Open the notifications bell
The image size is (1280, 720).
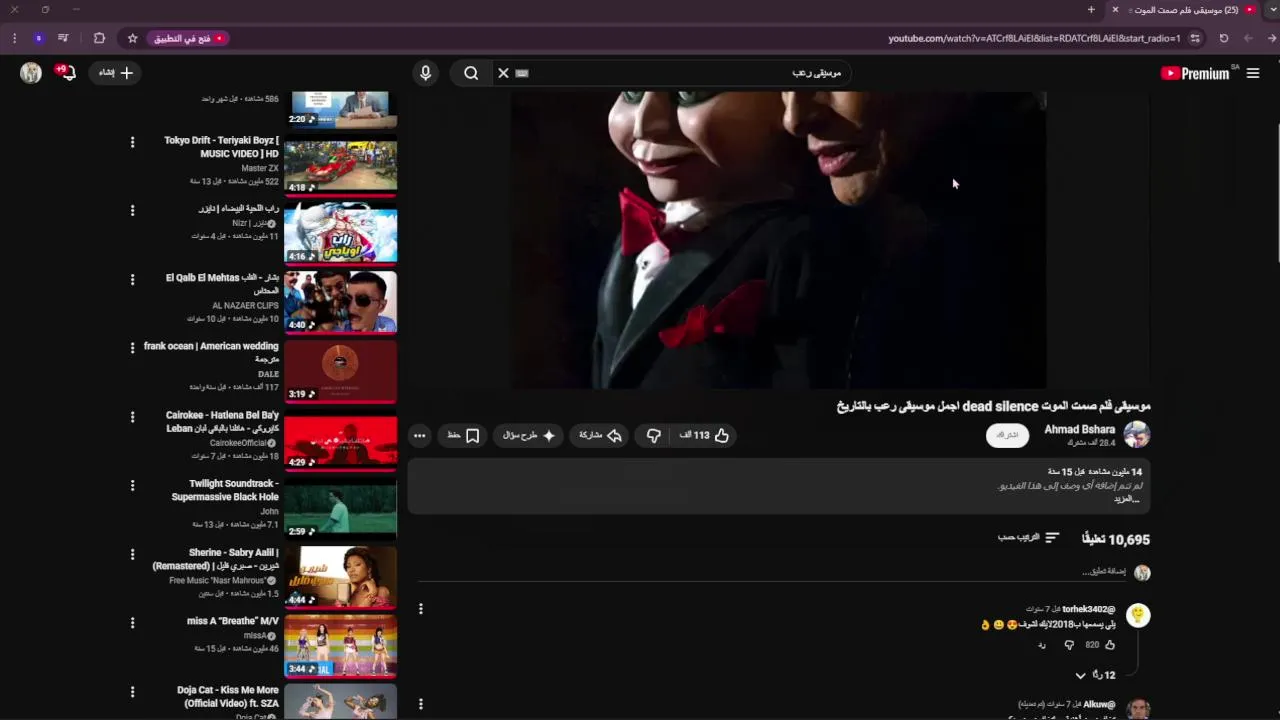coord(66,73)
